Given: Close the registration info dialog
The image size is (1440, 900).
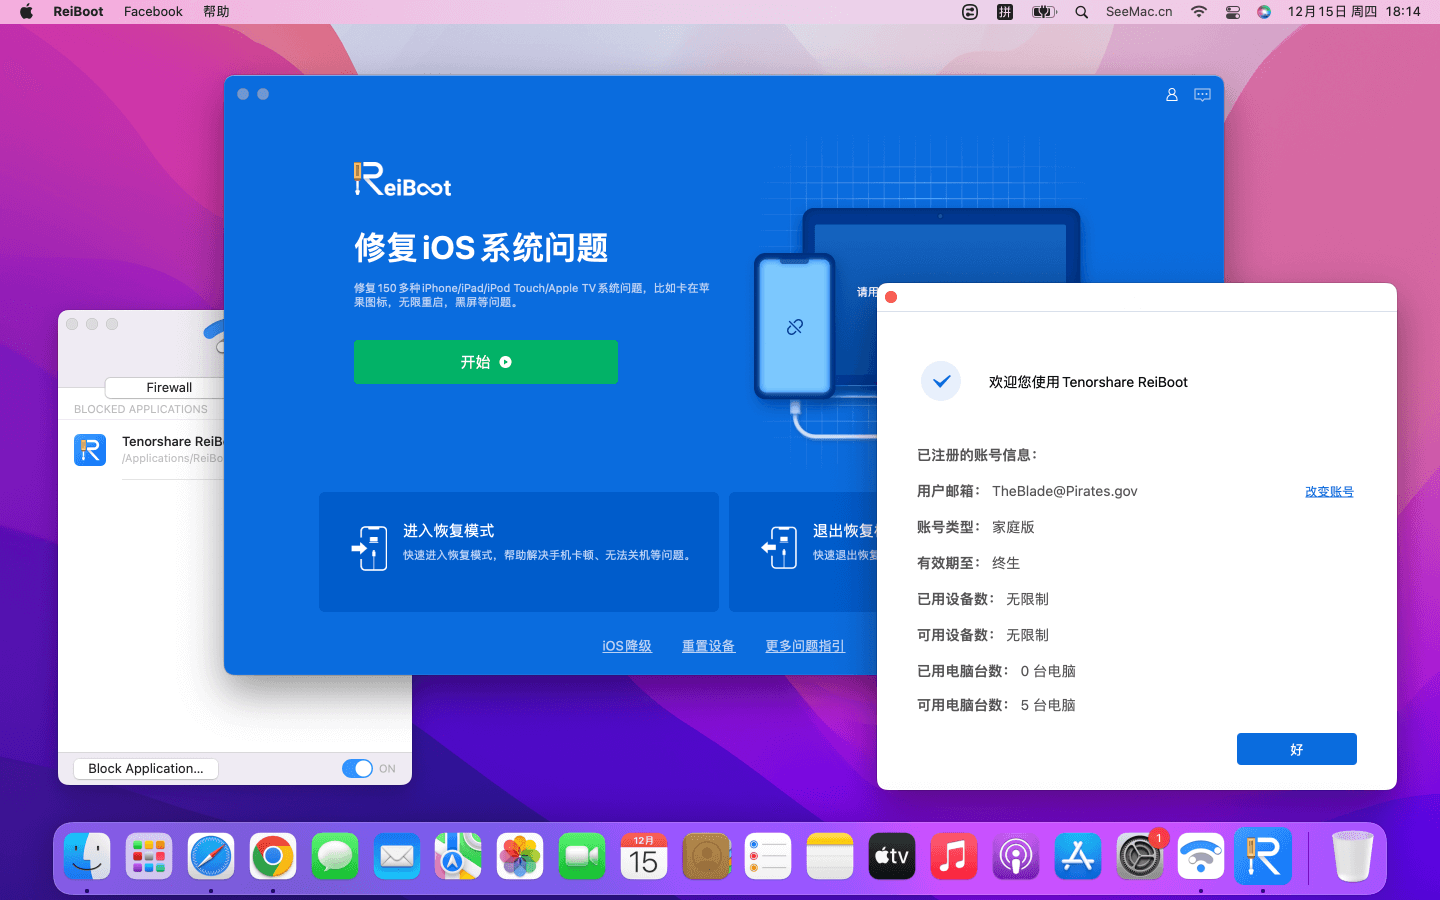Looking at the screenshot, I should coord(891,297).
